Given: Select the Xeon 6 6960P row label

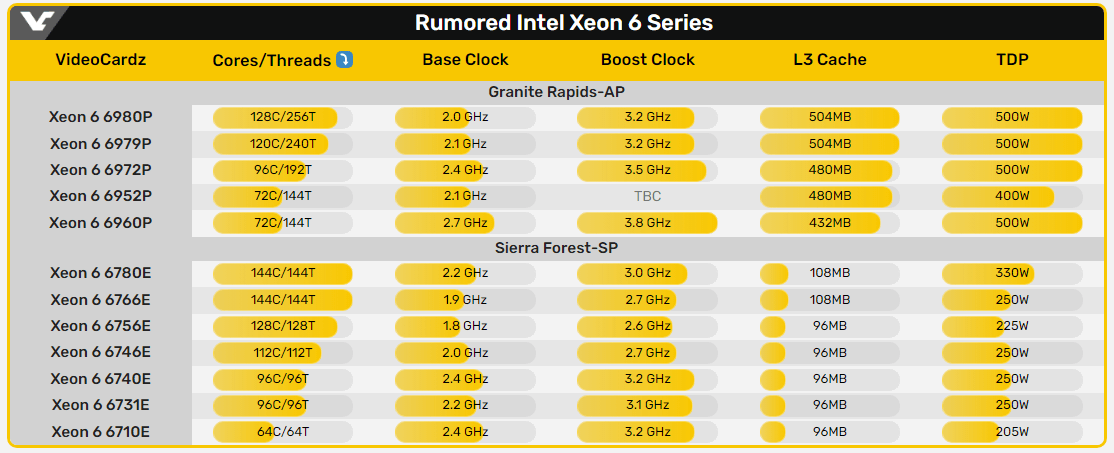Looking at the screenshot, I should point(100,221).
